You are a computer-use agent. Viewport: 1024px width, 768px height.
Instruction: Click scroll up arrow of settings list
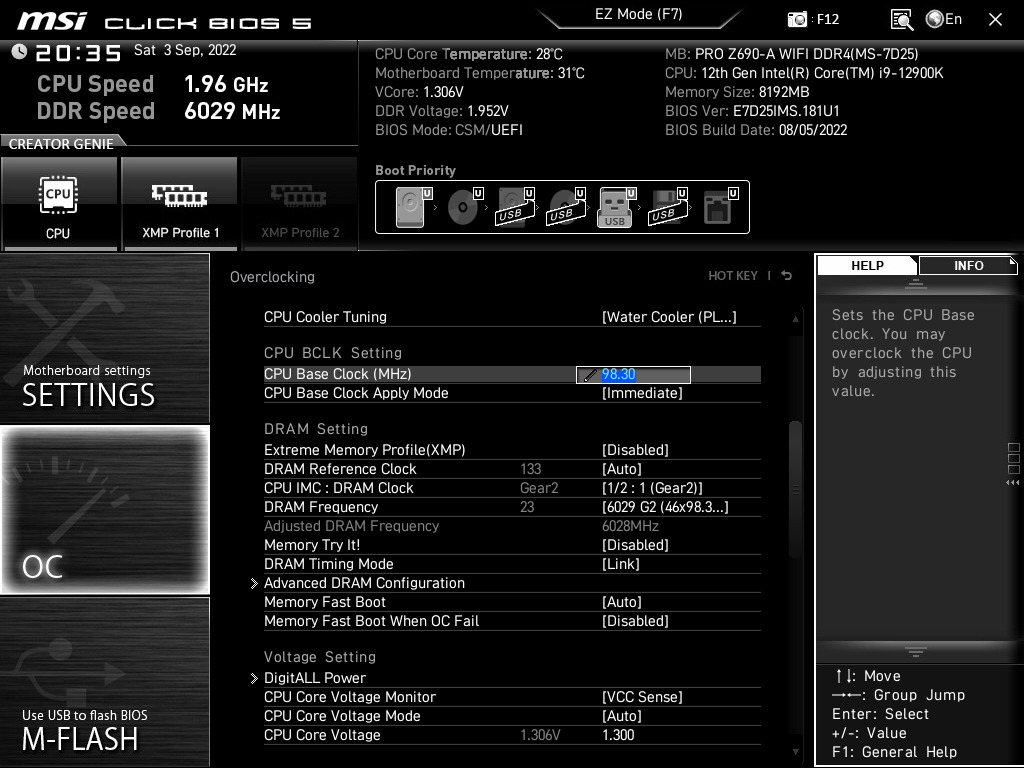tap(795, 319)
